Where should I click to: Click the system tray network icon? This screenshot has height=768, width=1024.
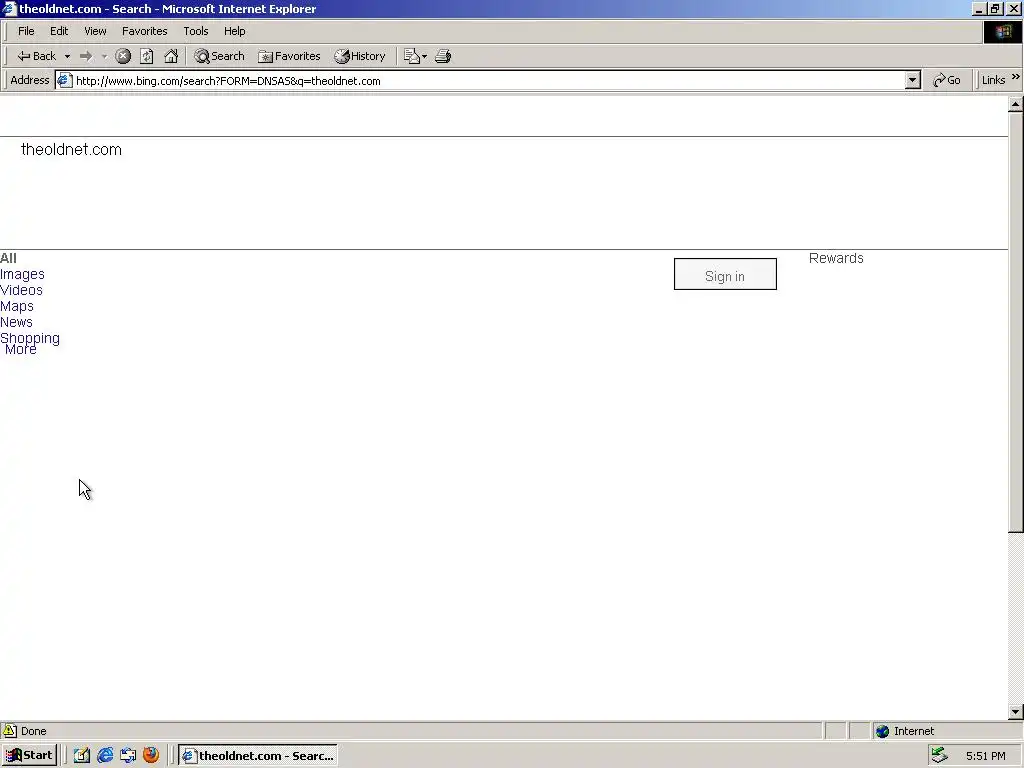(939, 756)
